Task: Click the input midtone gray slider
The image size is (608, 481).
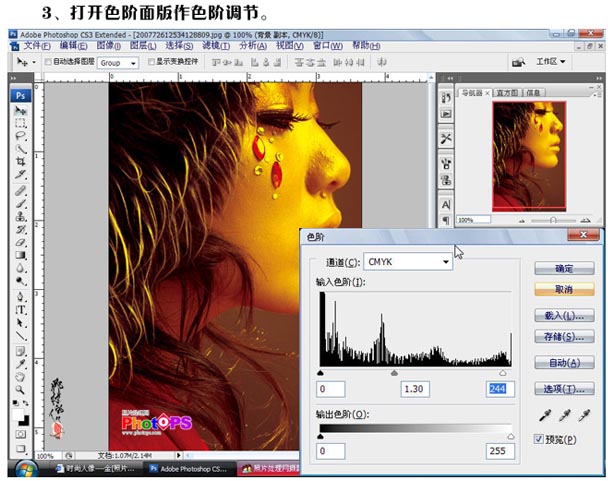Action: click(x=394, y=373)
